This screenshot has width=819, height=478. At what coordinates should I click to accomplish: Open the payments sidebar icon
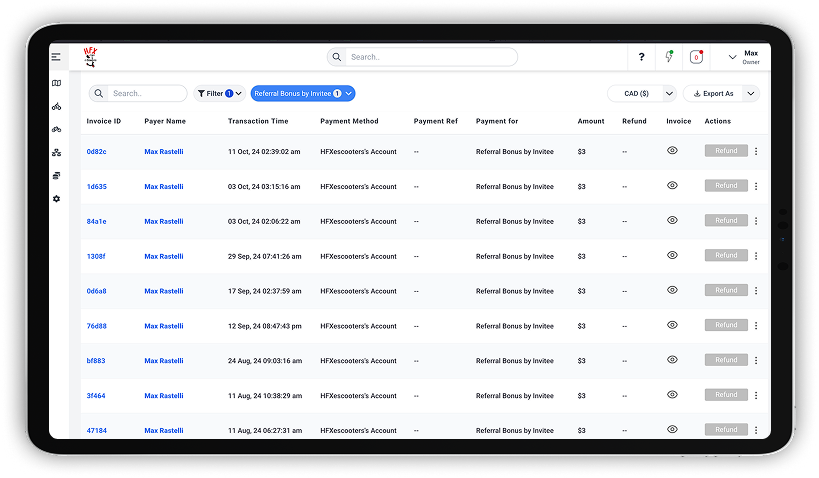click(x=56, y=176)
